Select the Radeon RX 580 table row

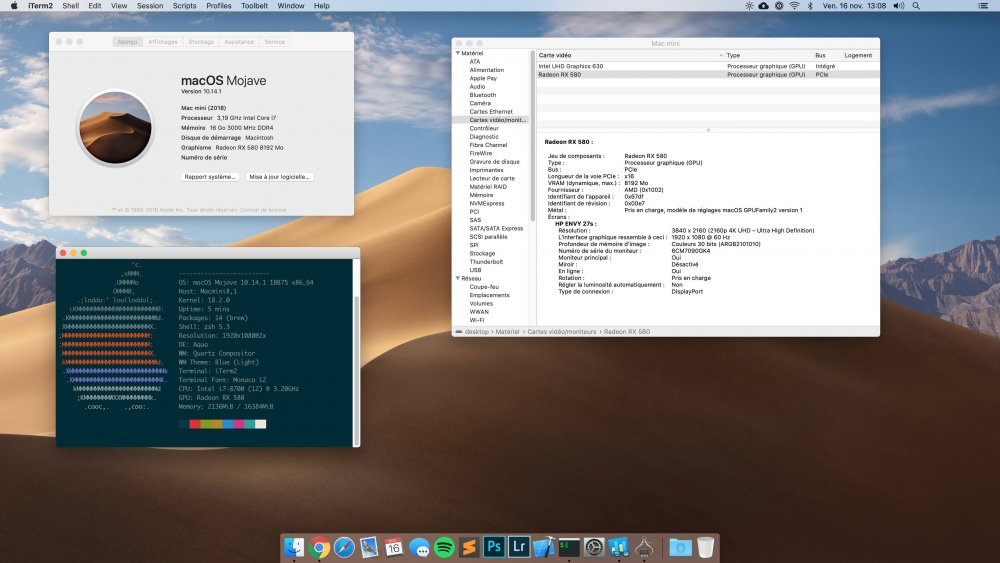[708, 75]
